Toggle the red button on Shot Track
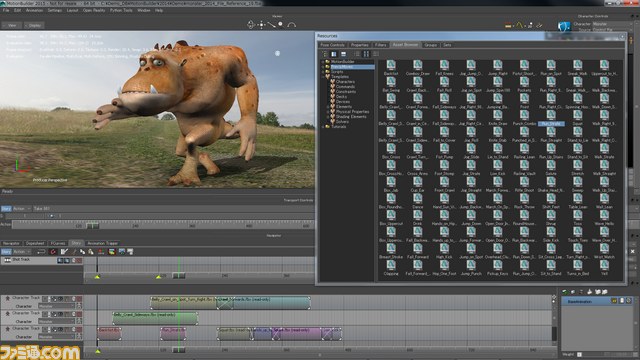 (79, 260)
